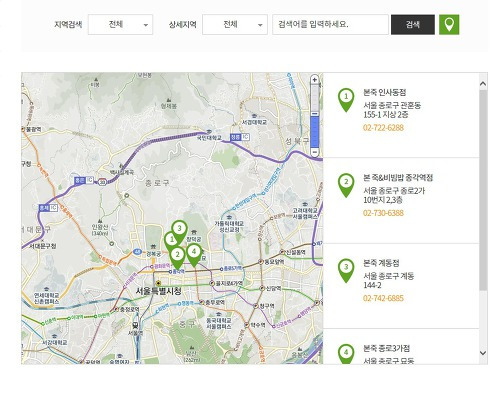
Task: Click 상세지역 label
Action: point(182,24)
